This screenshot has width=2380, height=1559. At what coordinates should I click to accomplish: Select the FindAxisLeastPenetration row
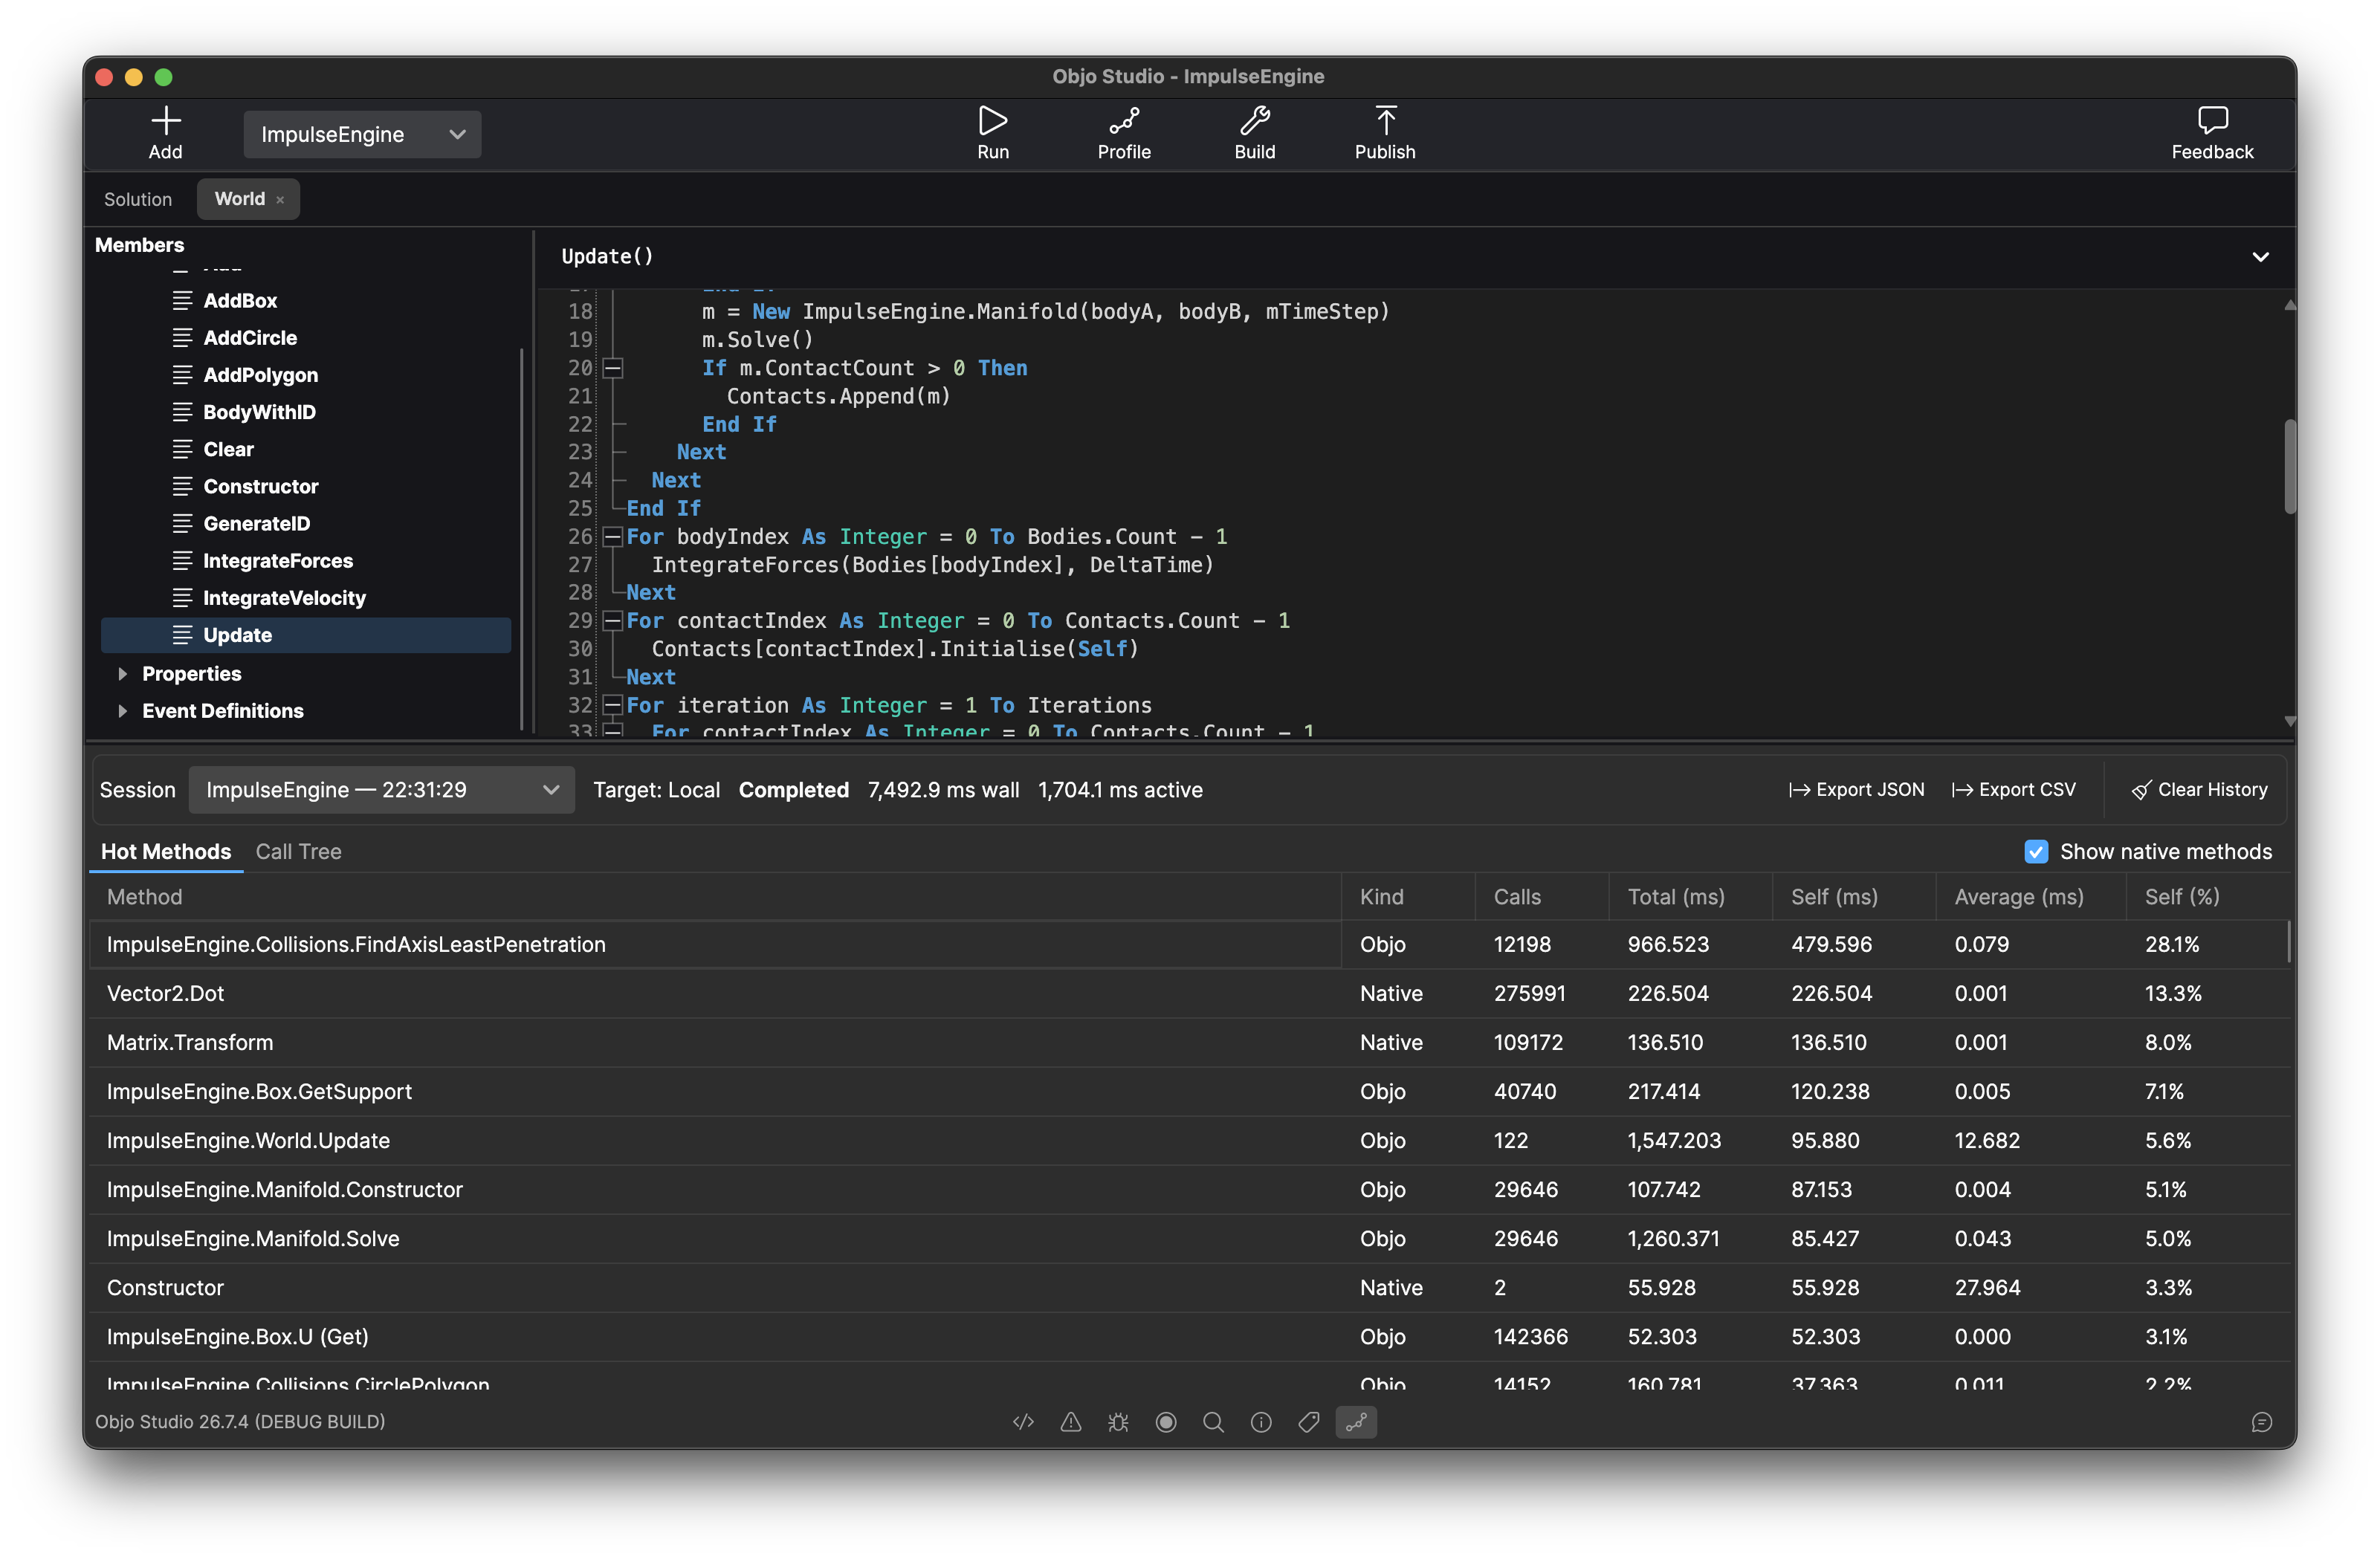point(1189,944)
